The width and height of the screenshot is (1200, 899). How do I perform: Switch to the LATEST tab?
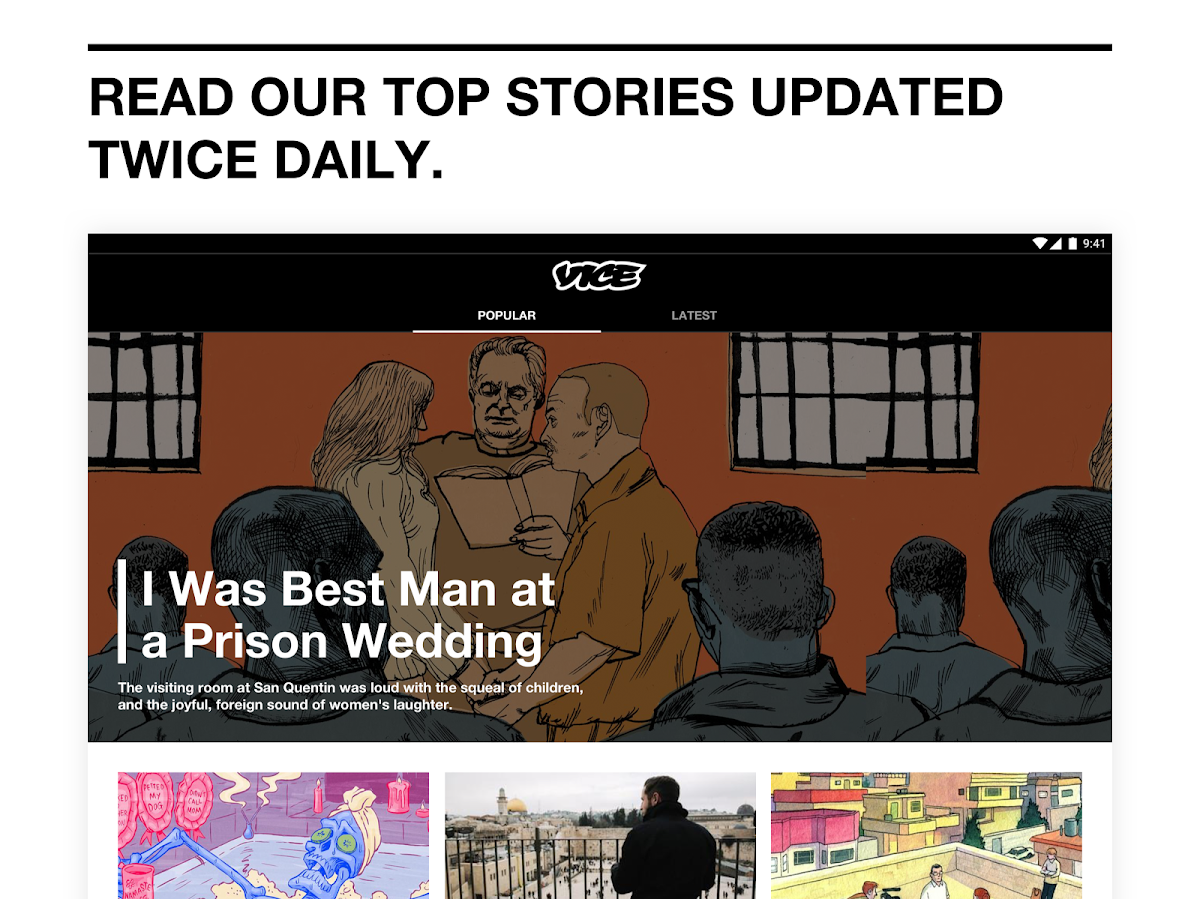[x=694, y=315]
